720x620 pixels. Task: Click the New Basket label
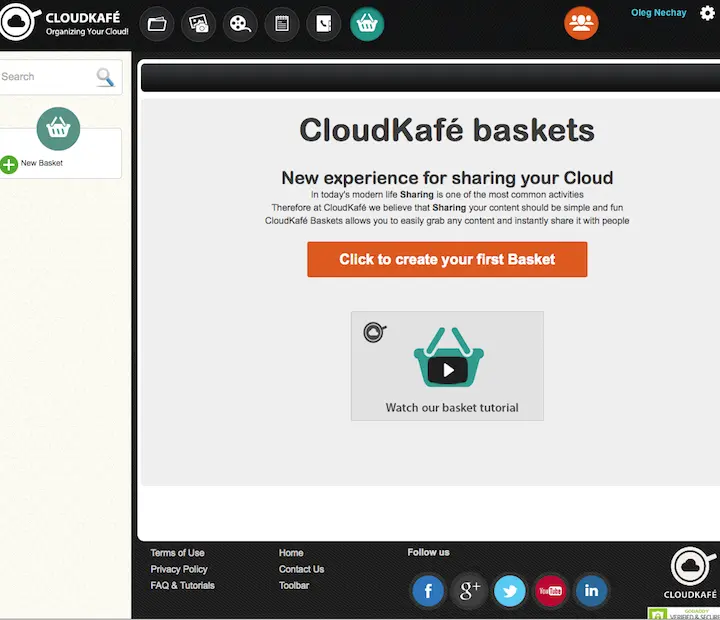click(x=42, y=163)
